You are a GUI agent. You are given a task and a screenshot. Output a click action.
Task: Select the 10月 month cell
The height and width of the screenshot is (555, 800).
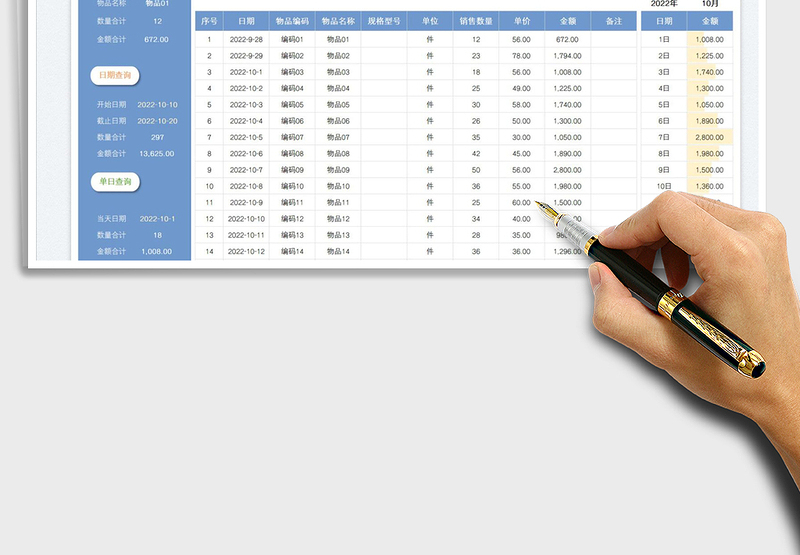point(710,4)
